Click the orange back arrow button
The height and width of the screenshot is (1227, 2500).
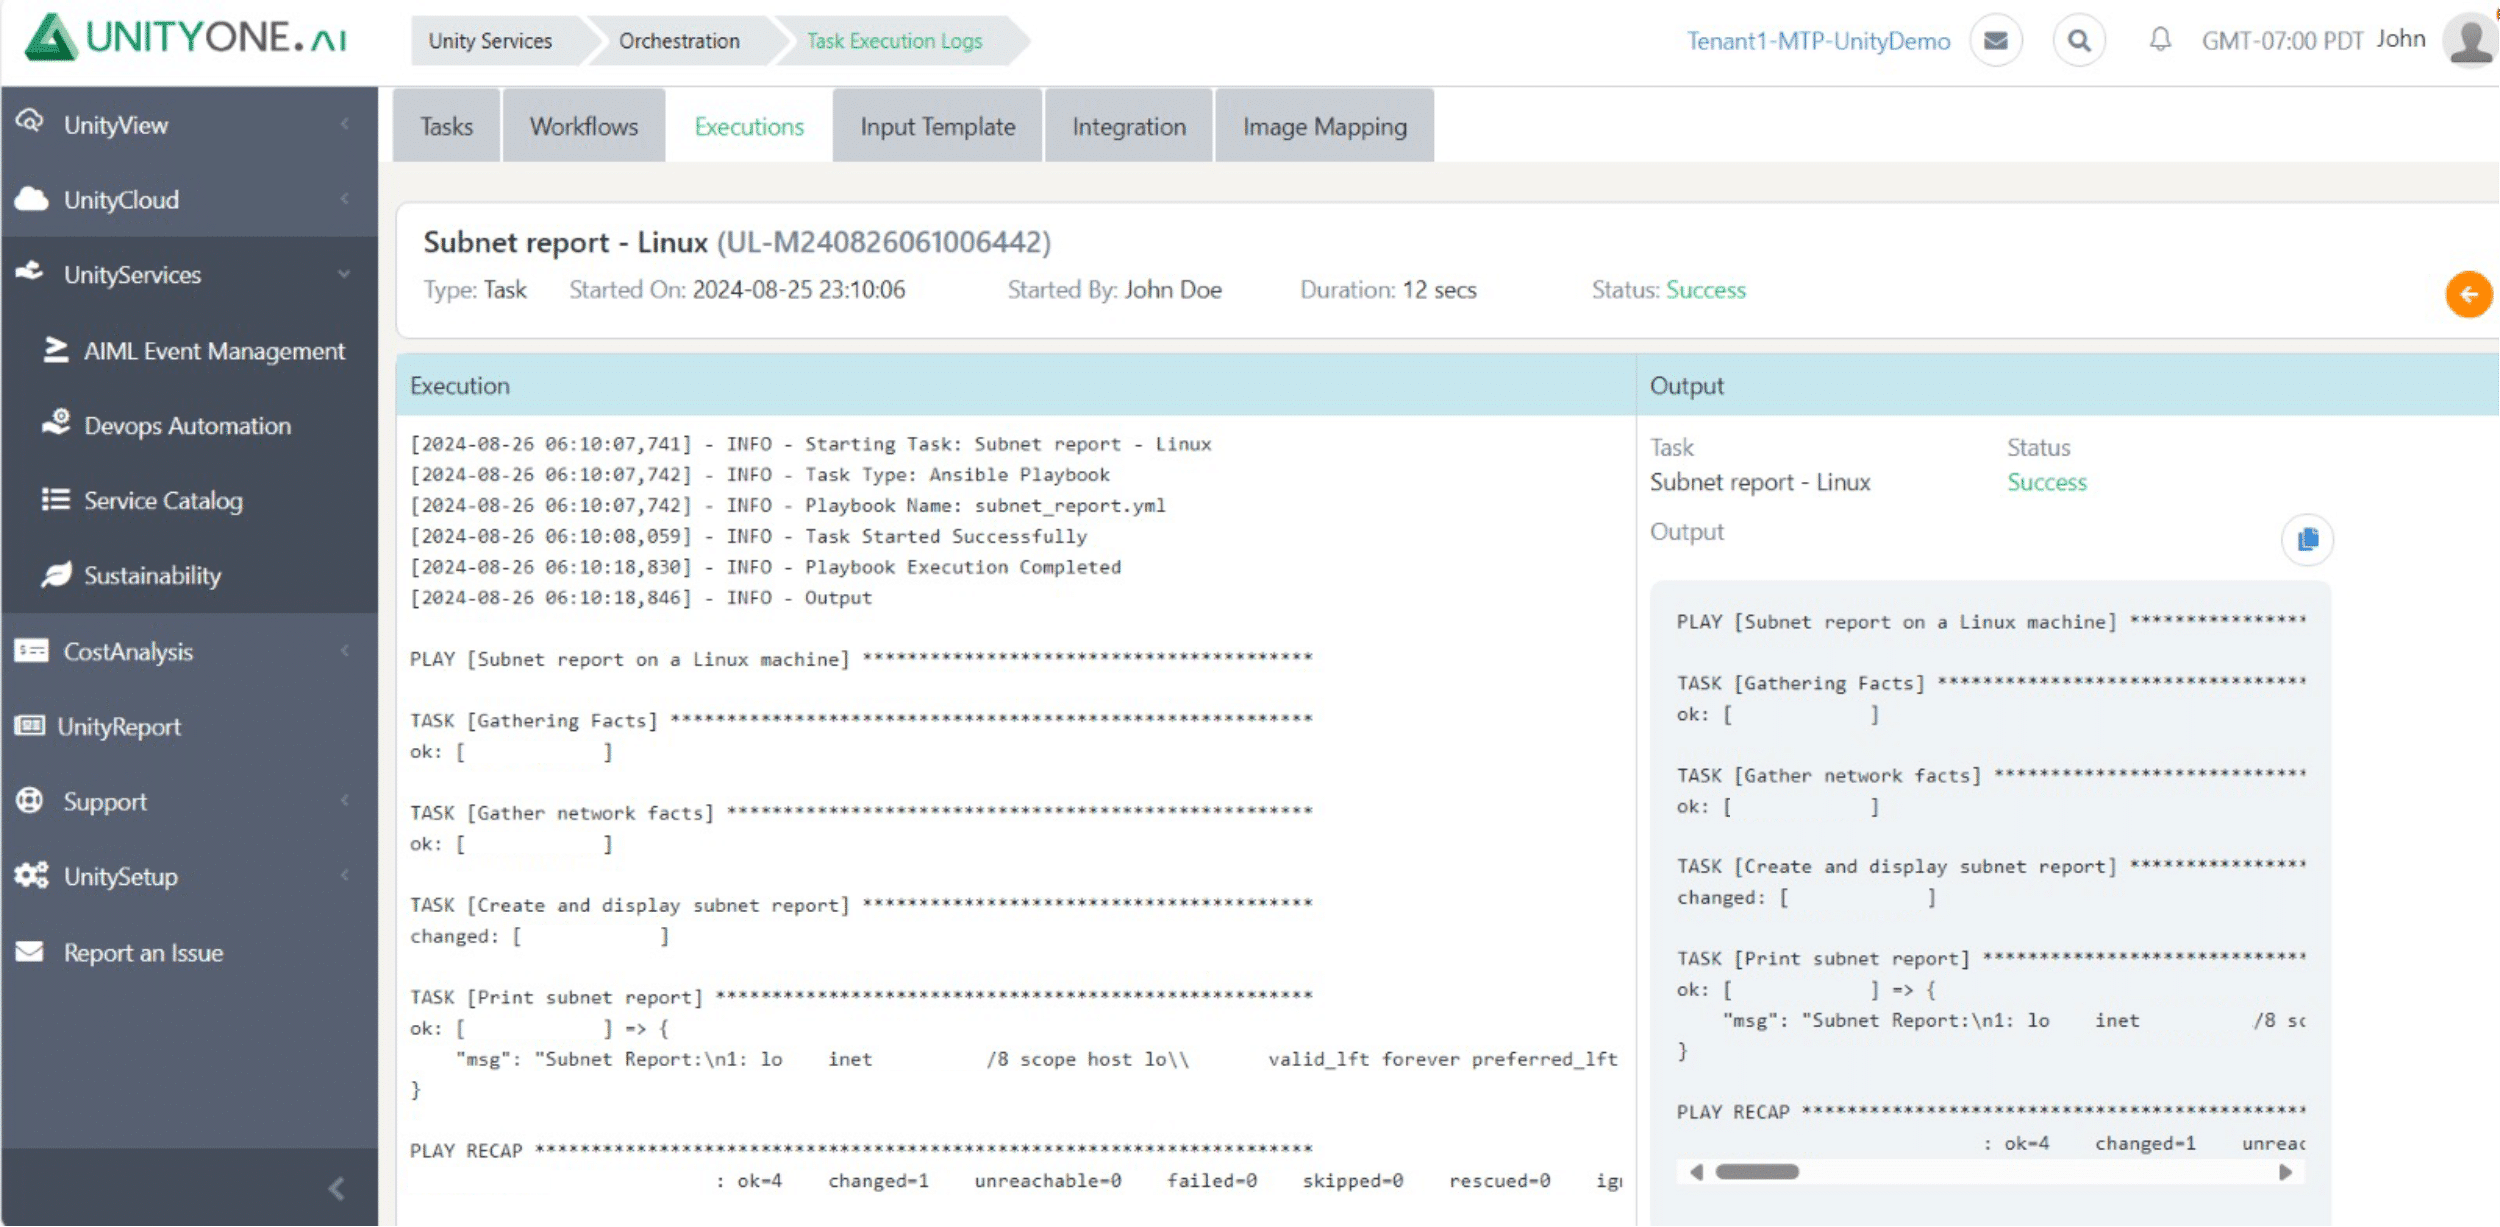[x=2468, y=294]
